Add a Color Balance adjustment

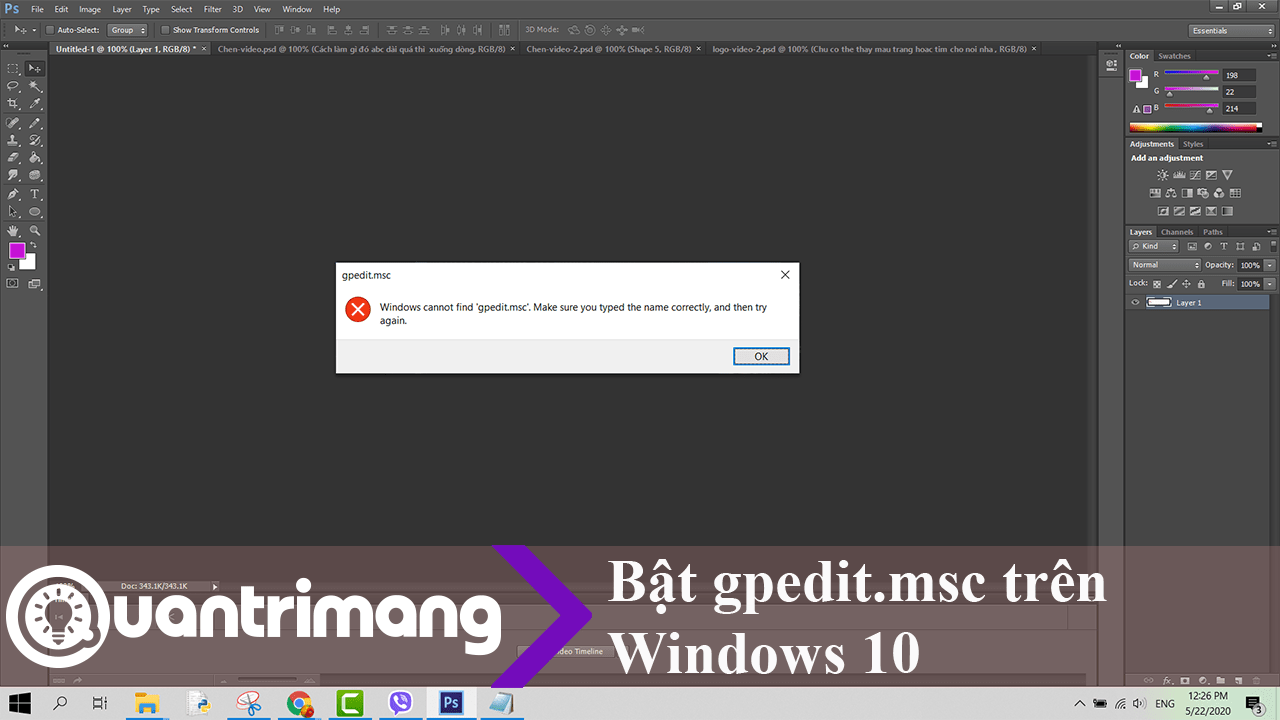pyautogui.click(x=1171, y=193)
